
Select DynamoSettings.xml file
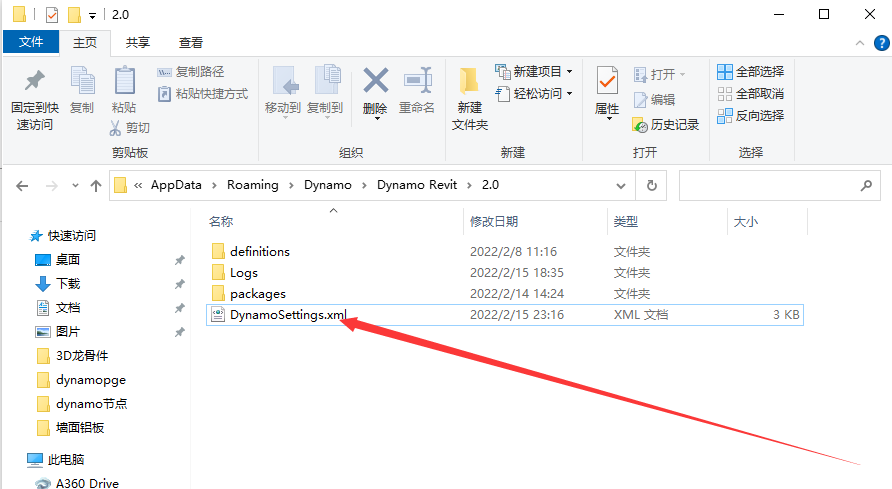coord(505,315)
